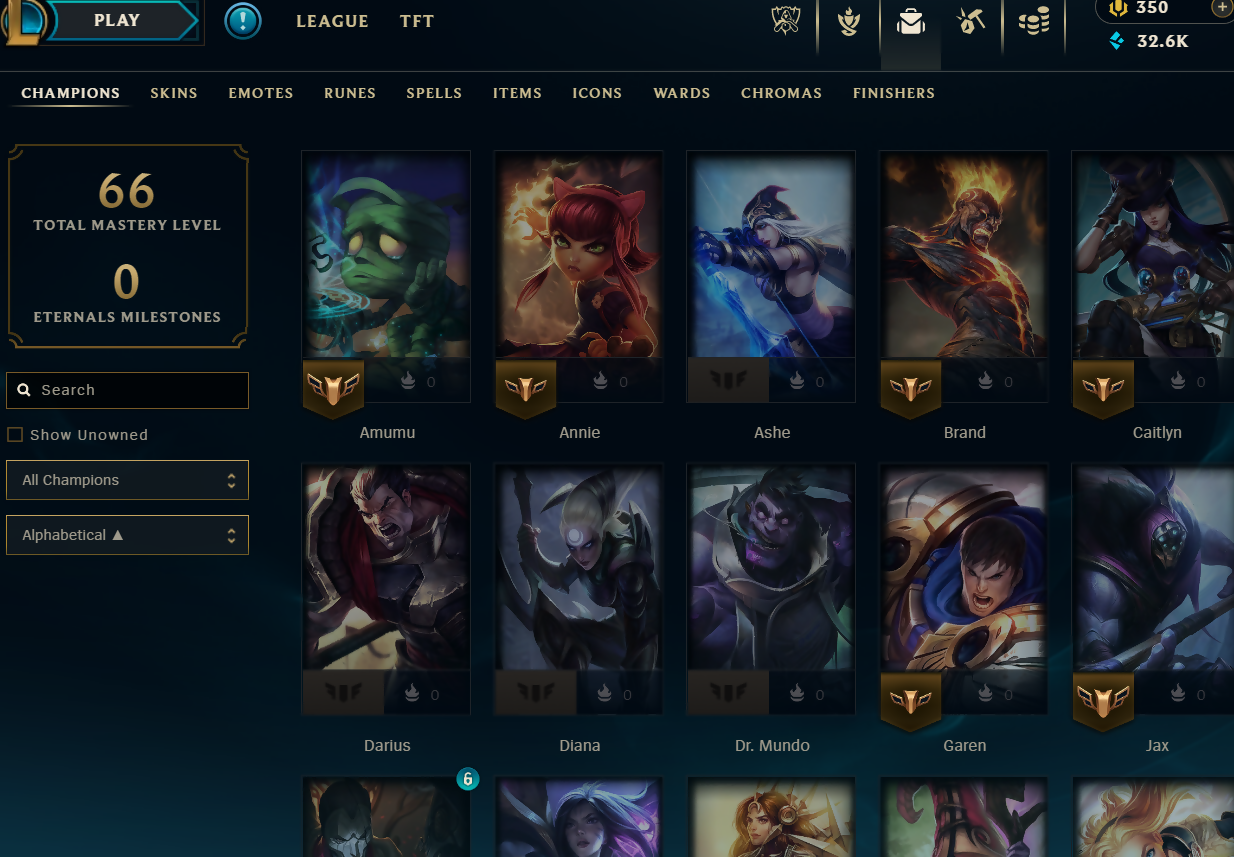The height and width of the screenshot is (857, 1234).
Task: Enable the Show Unowned checkbox
Action: (x=15, y=435)
